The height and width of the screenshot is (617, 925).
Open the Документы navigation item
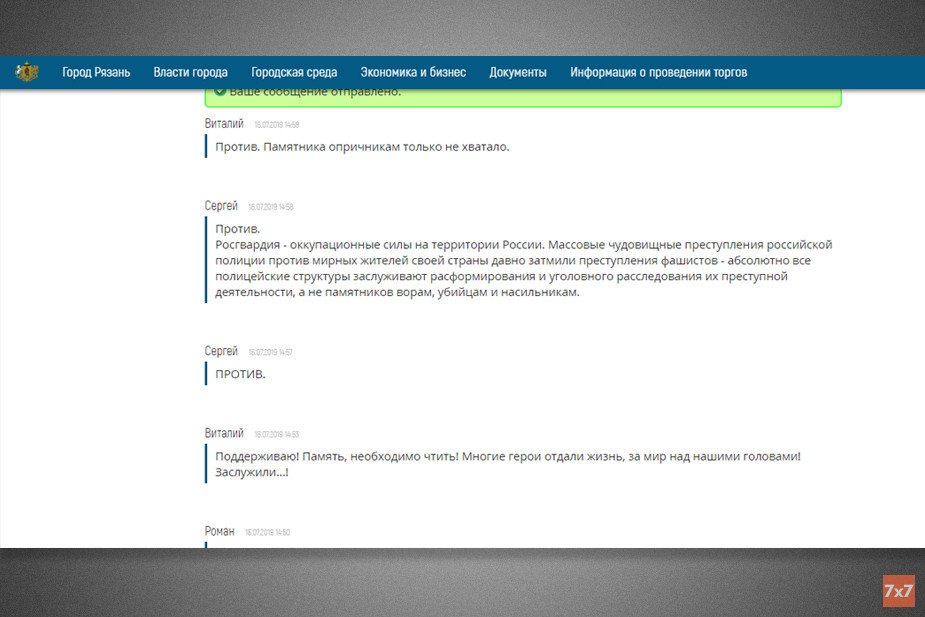click(517, 72)
